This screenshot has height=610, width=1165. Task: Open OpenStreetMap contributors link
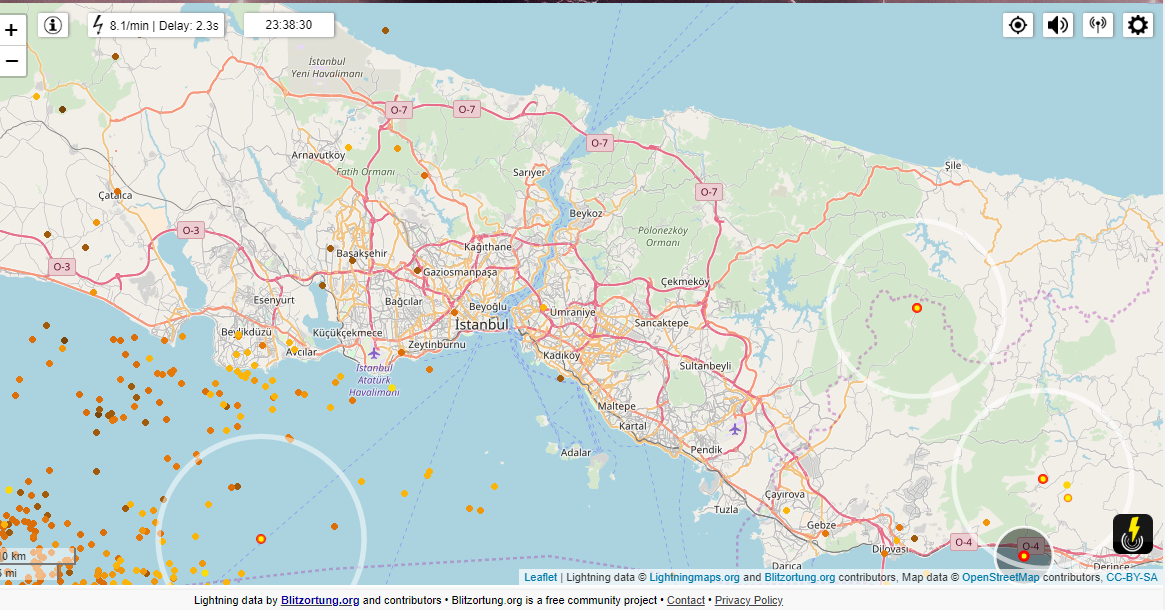(x=1000, y=577)
